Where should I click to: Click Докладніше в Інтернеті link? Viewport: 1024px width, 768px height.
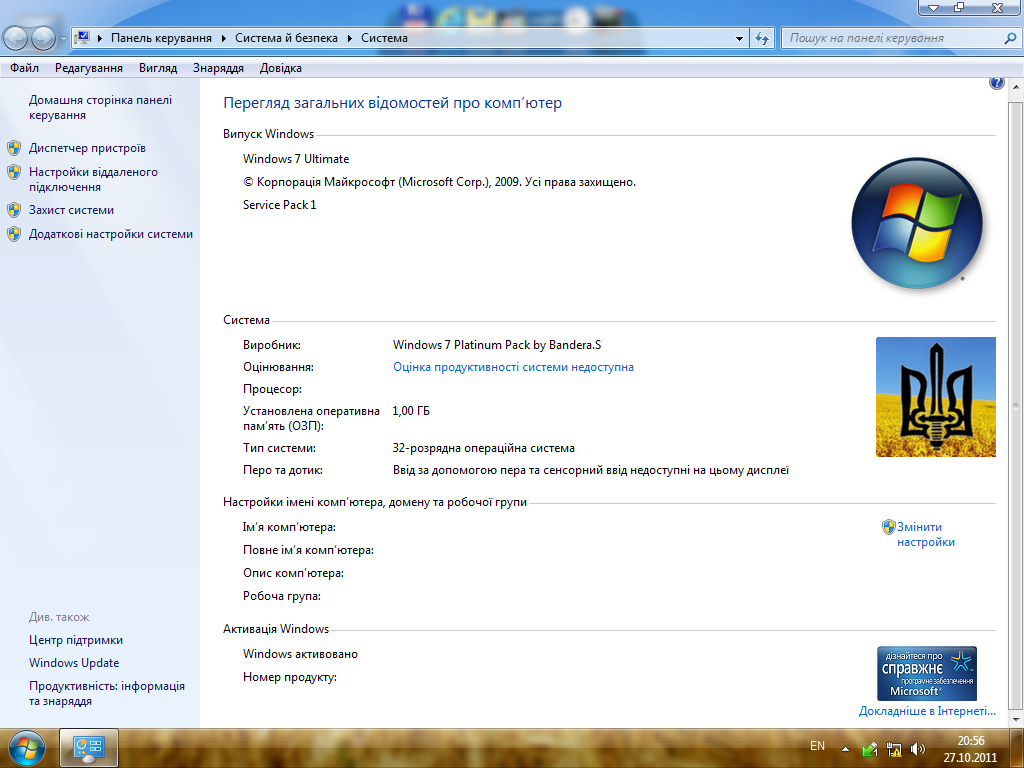pyautogui.click(x=927, y=711)
